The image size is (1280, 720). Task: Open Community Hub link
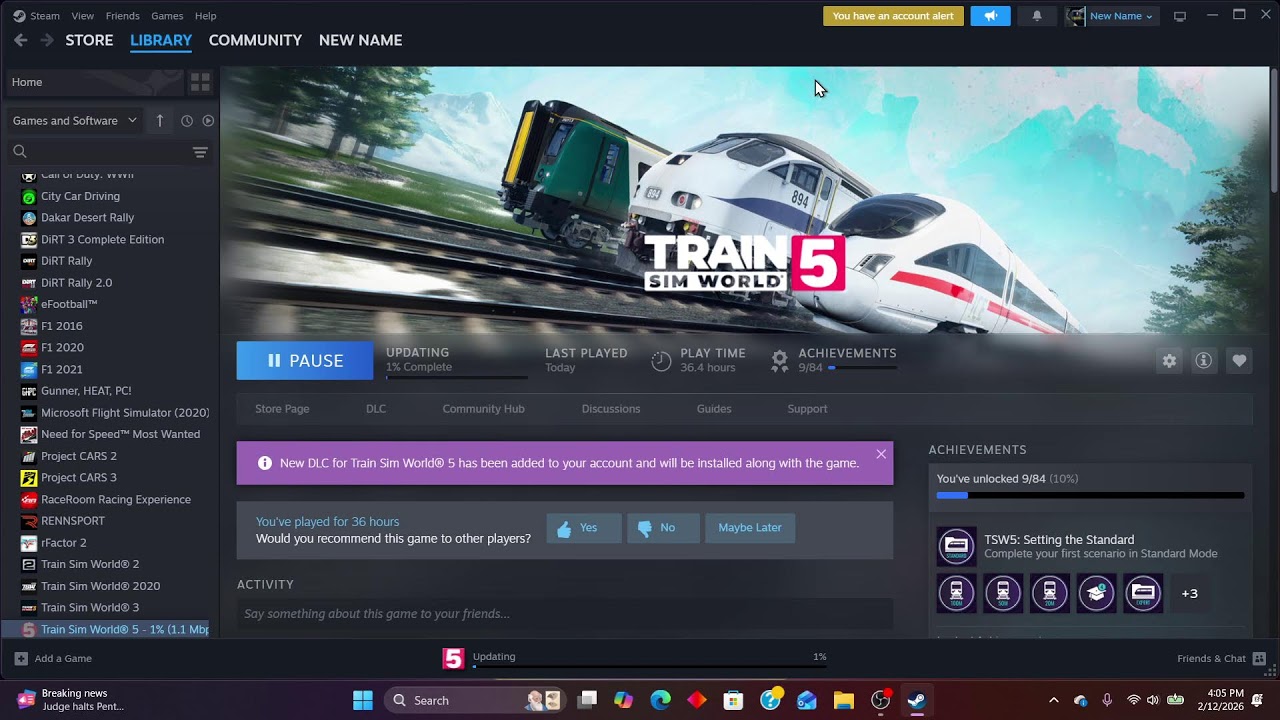click(x=483, y=409)
